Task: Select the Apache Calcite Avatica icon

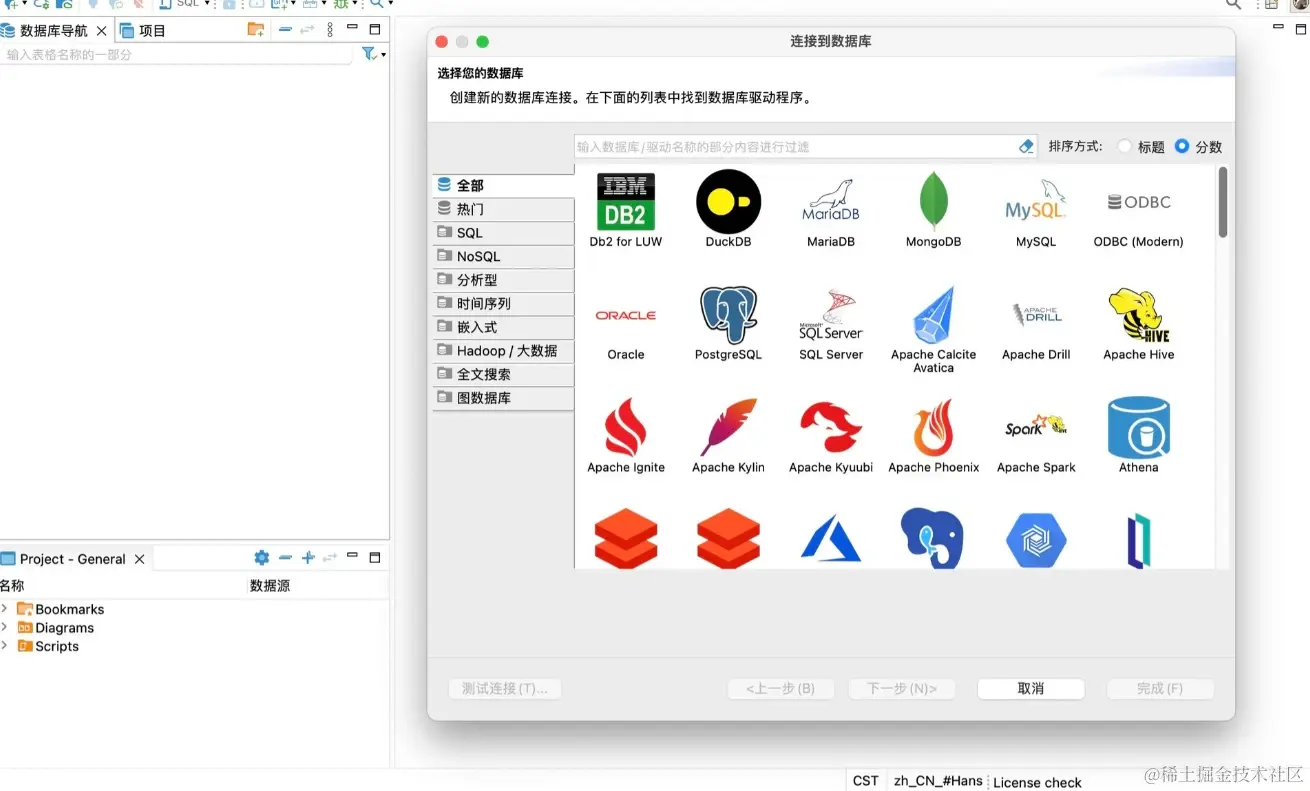Action: 933,315
